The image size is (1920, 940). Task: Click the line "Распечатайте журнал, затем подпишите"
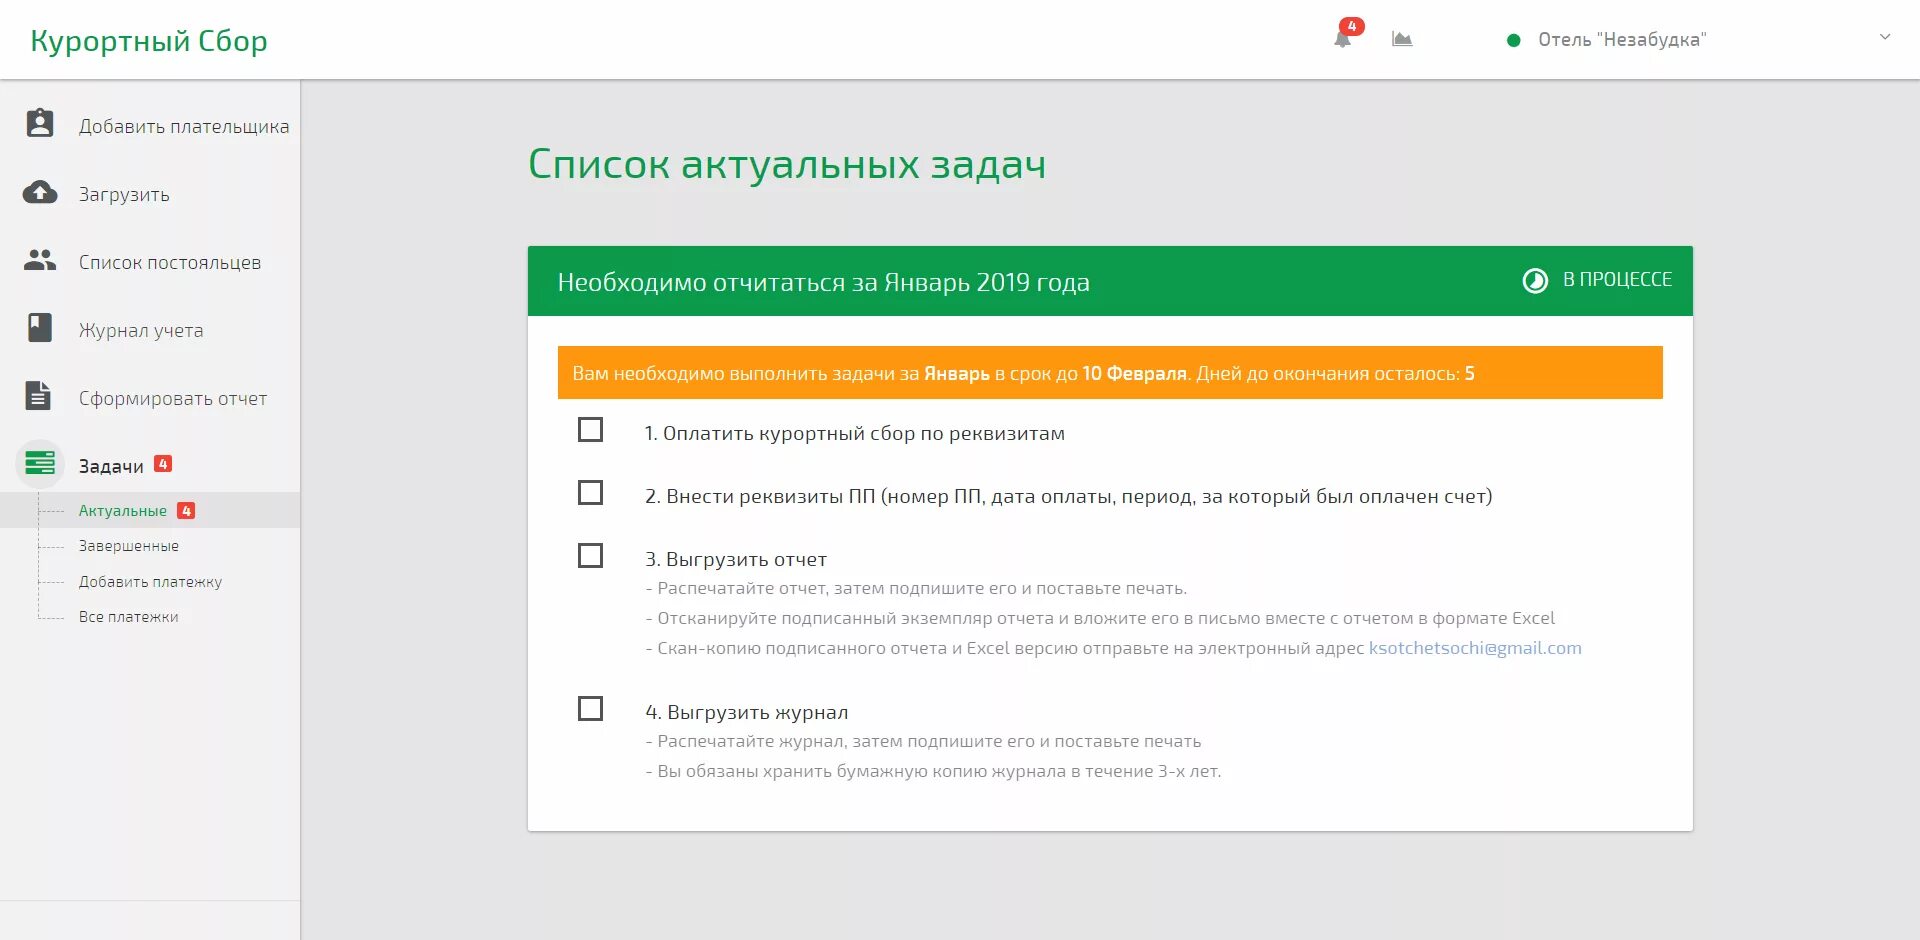(x=923, y=741)
